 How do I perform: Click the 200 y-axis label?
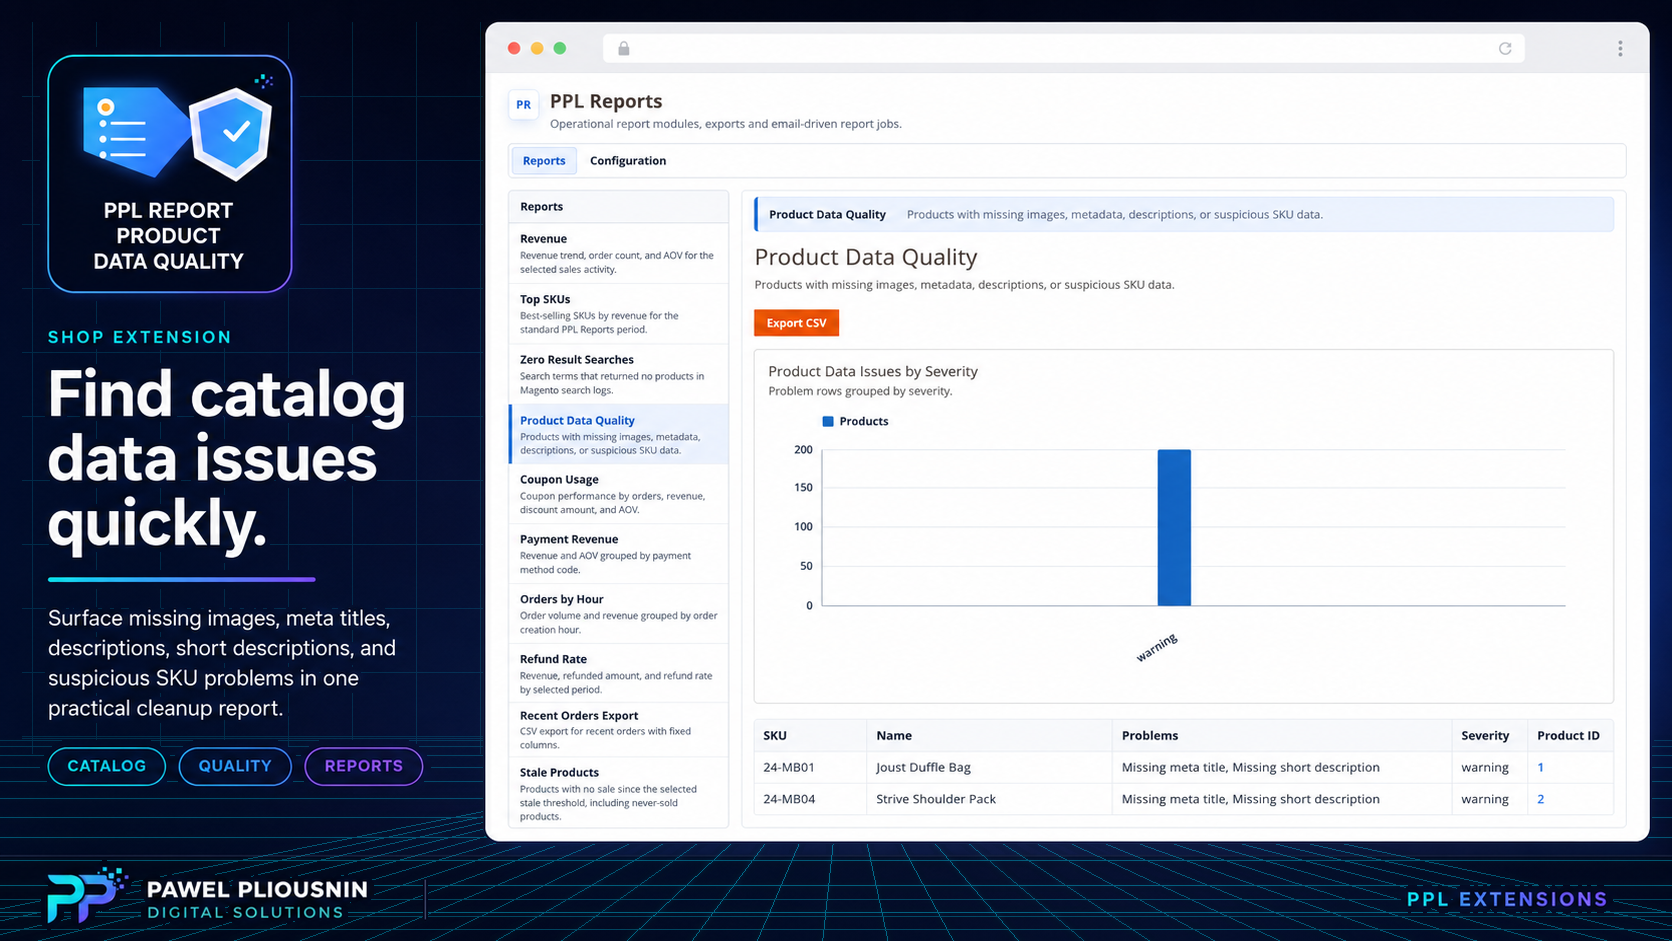(803, 450)
